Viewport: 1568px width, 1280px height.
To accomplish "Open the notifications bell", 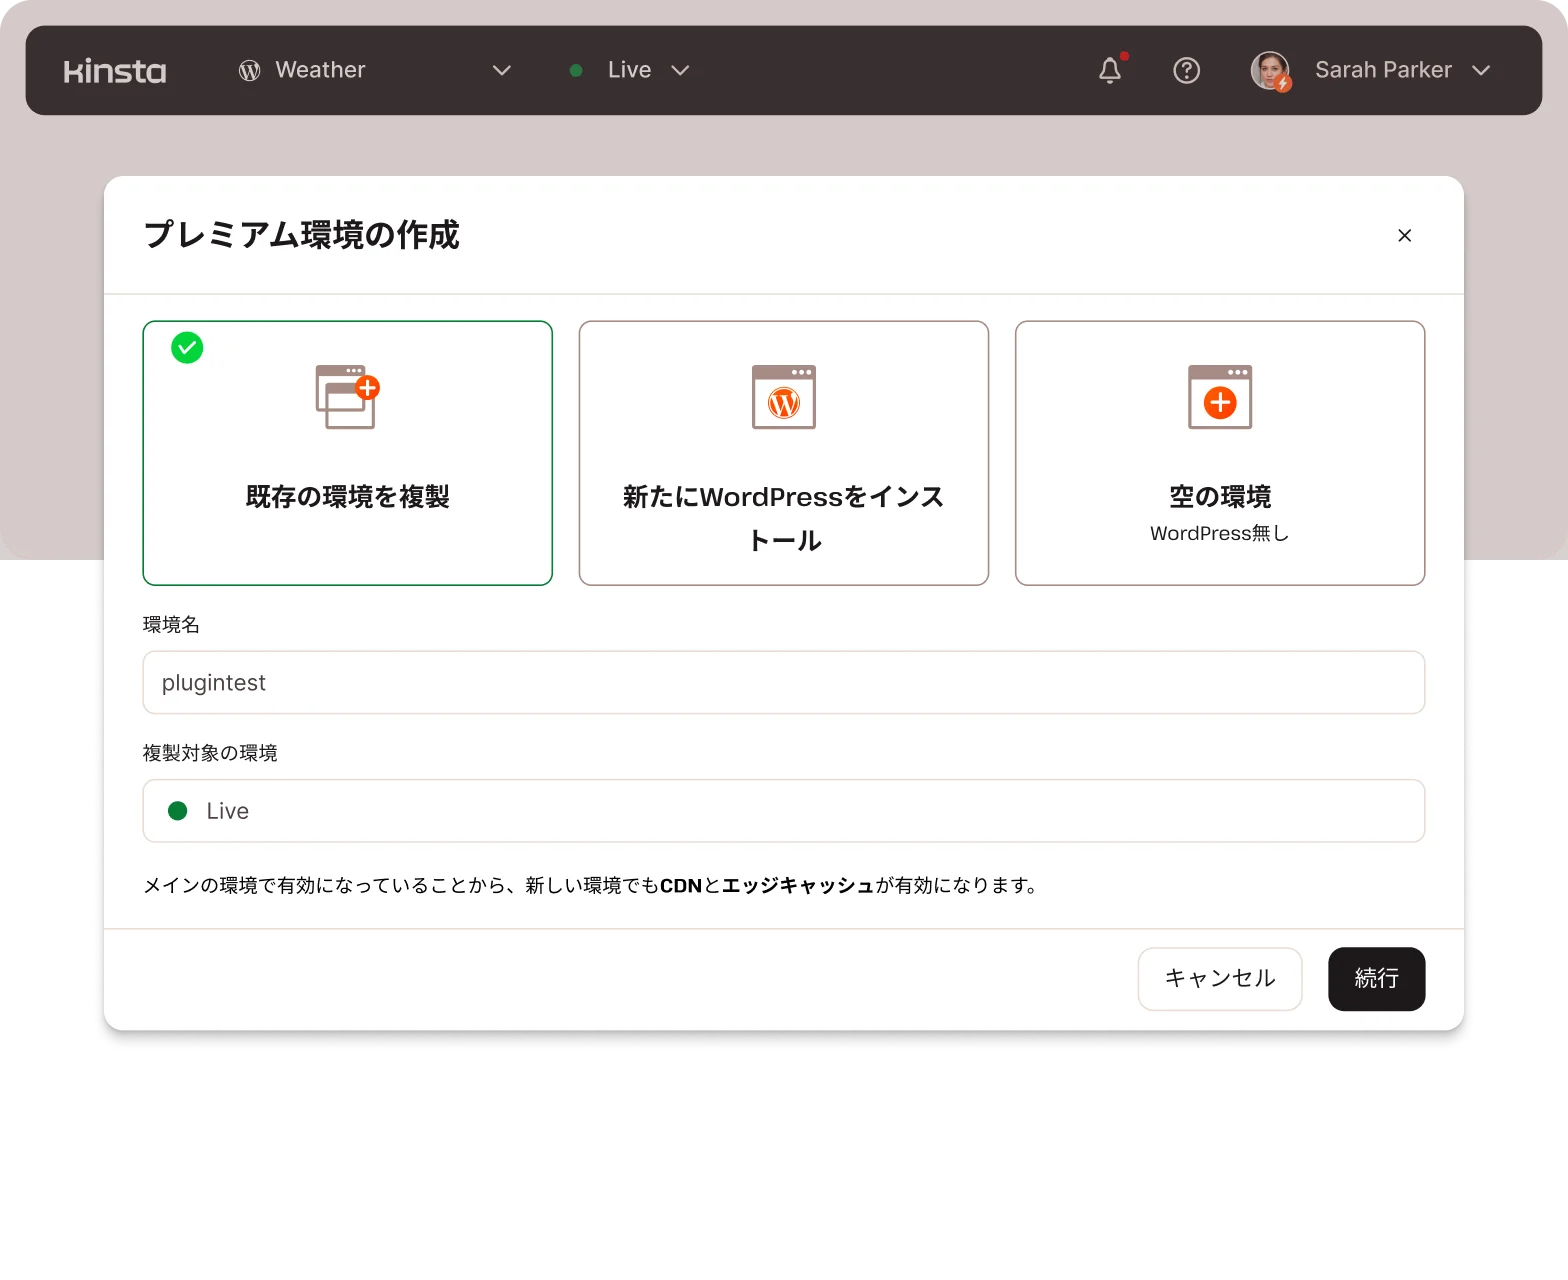I will (1110, 70).
